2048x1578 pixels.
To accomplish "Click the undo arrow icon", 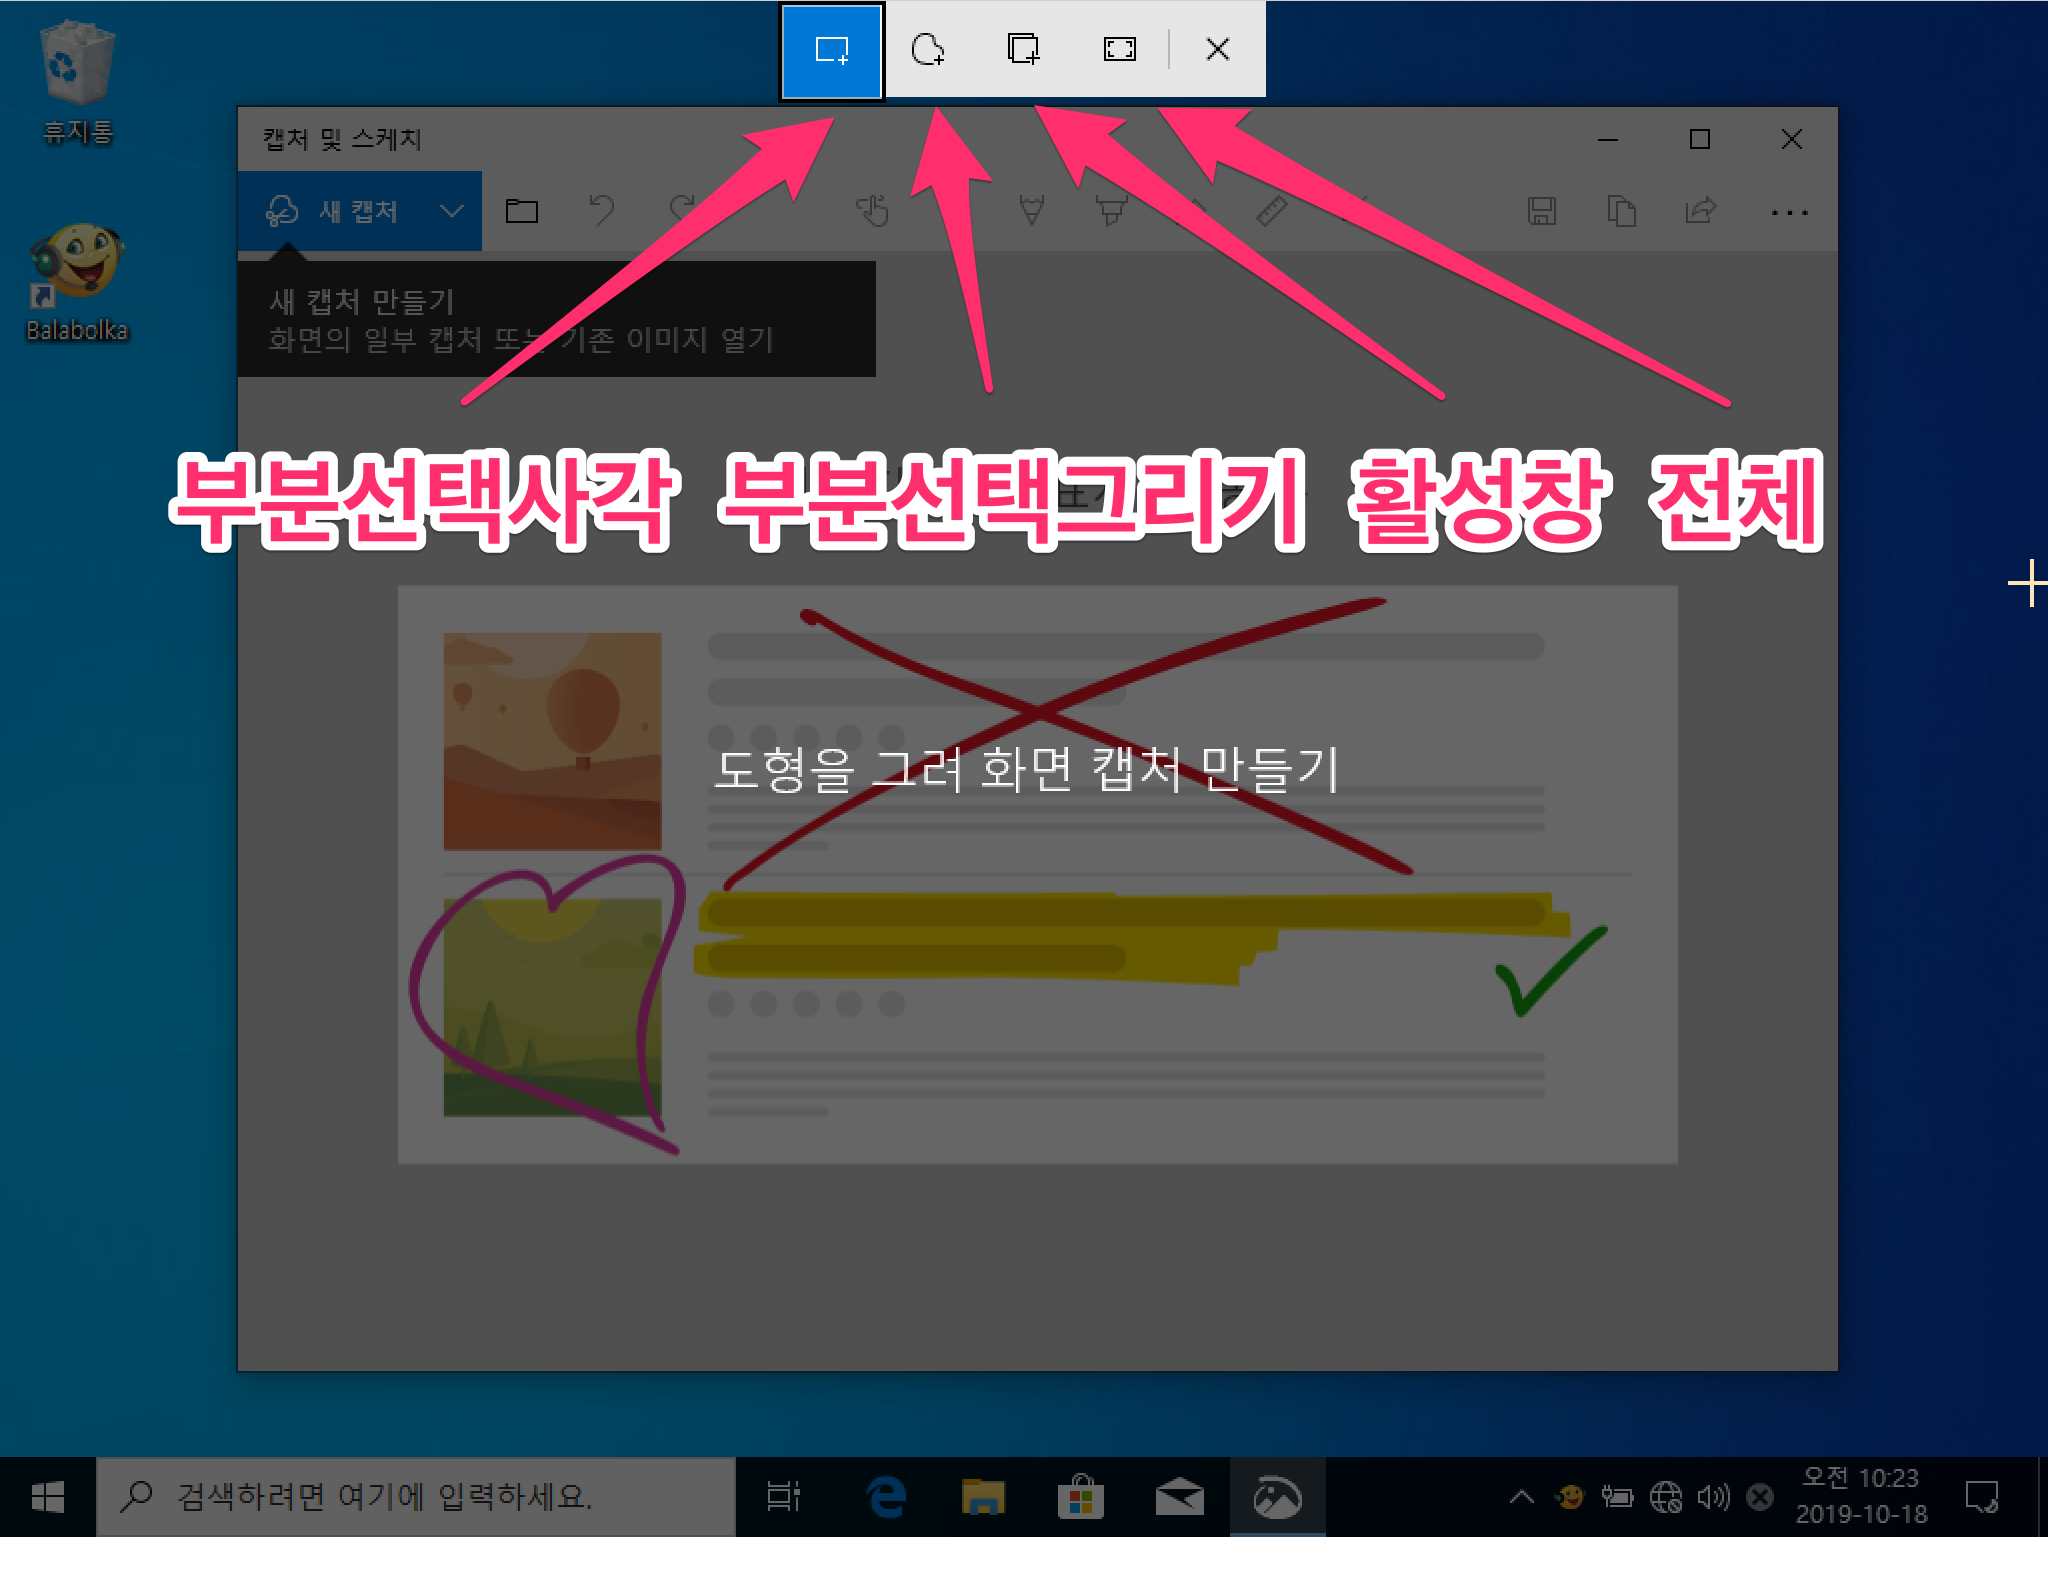I will [601, 211].
